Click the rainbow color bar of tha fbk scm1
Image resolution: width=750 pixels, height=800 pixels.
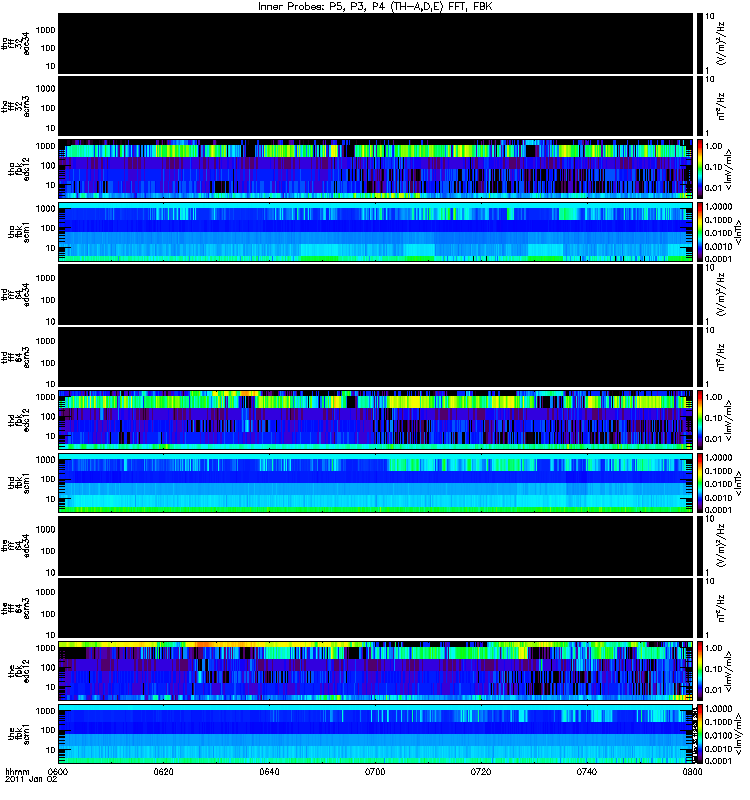click(x=699, y=232)
